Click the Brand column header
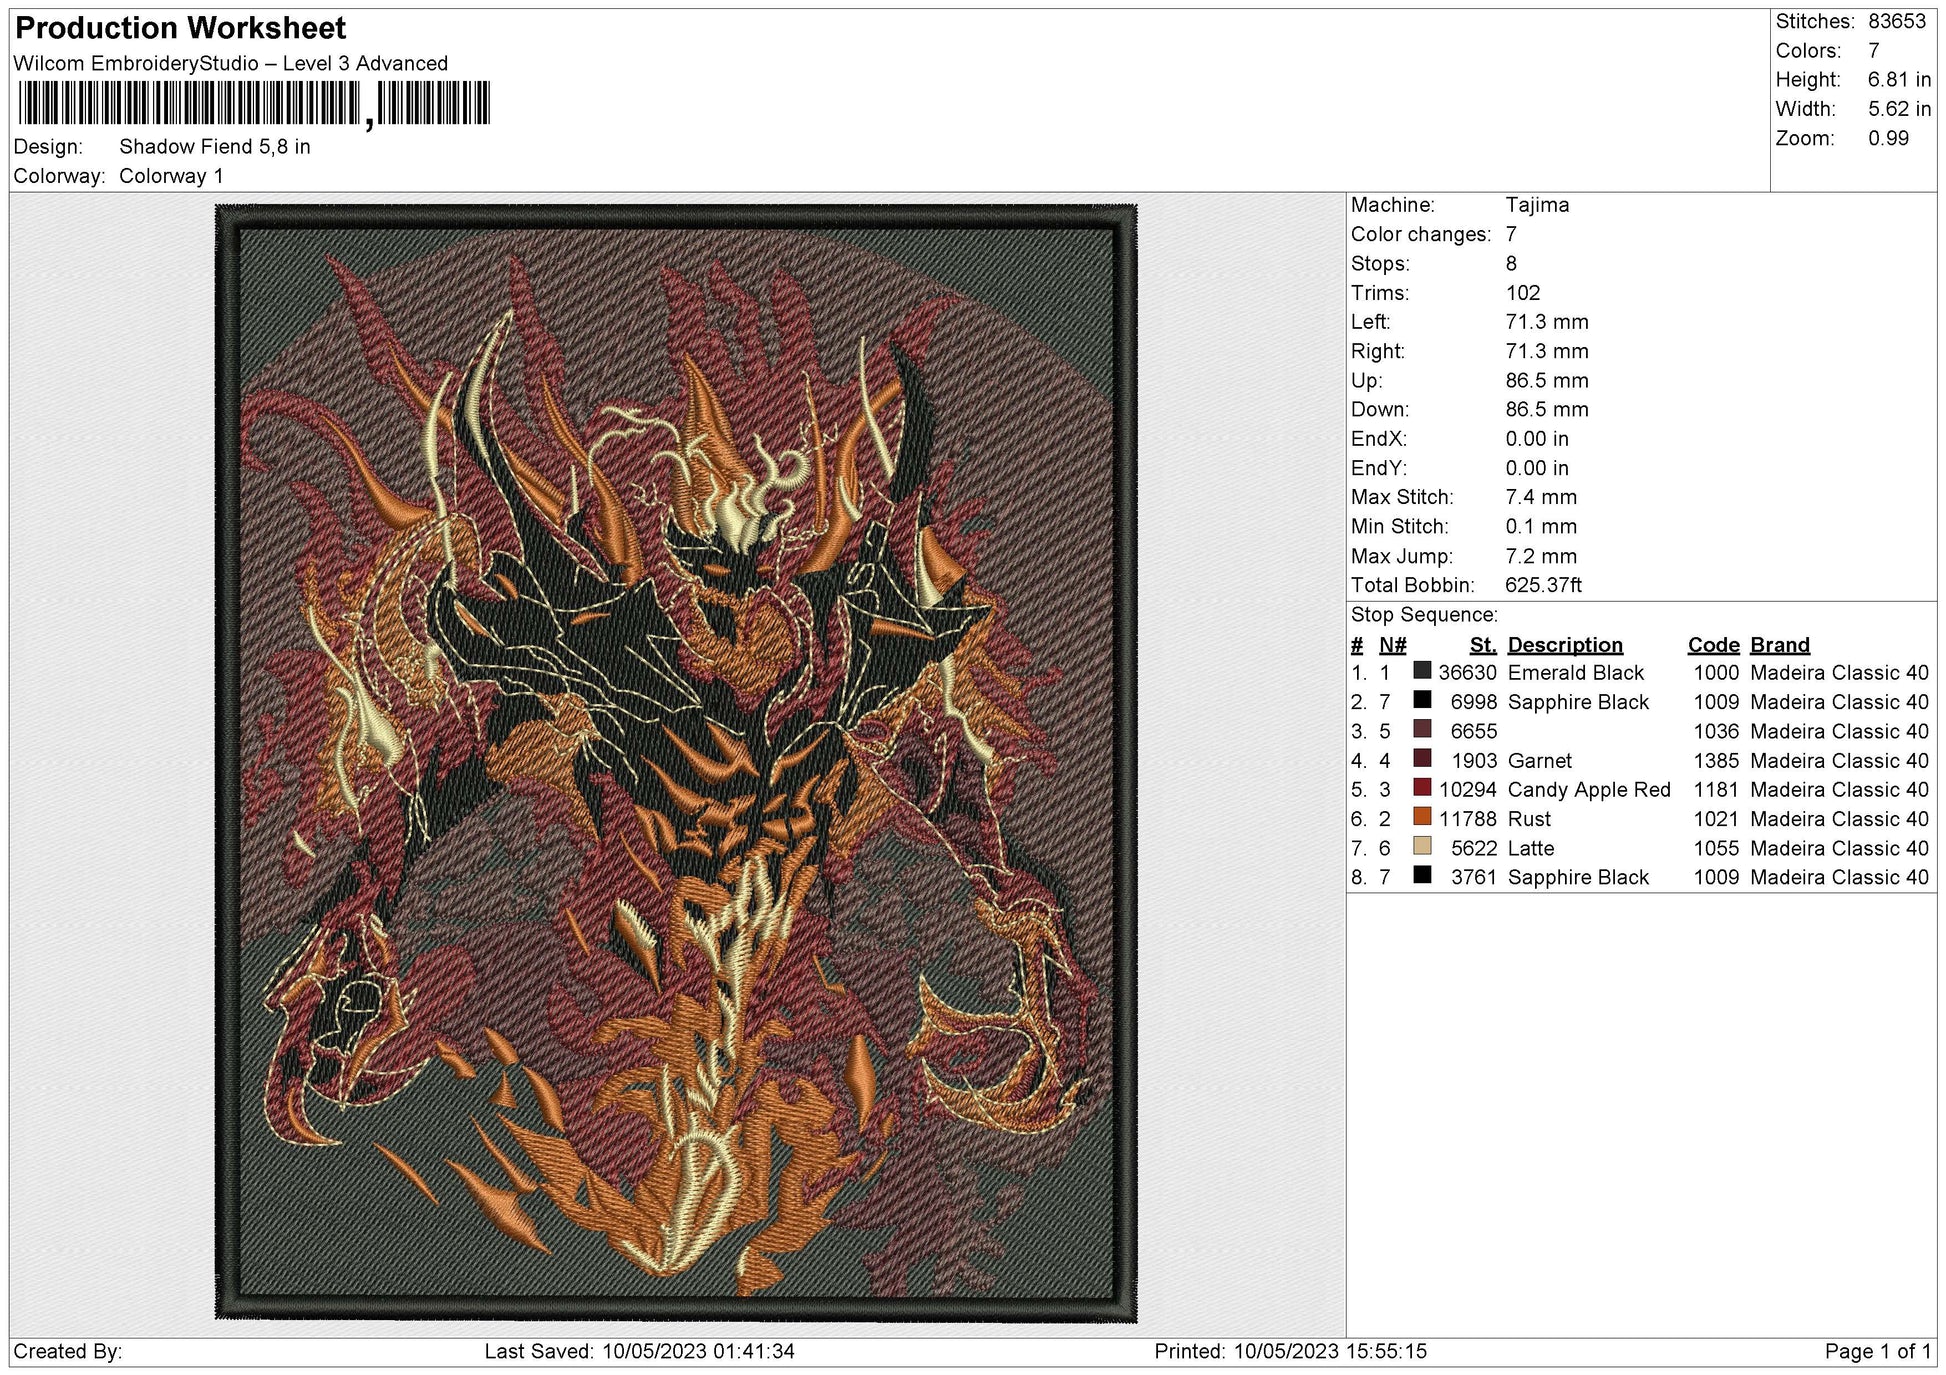This screenshot has height=1375, width=1946. pos(1779,644)
